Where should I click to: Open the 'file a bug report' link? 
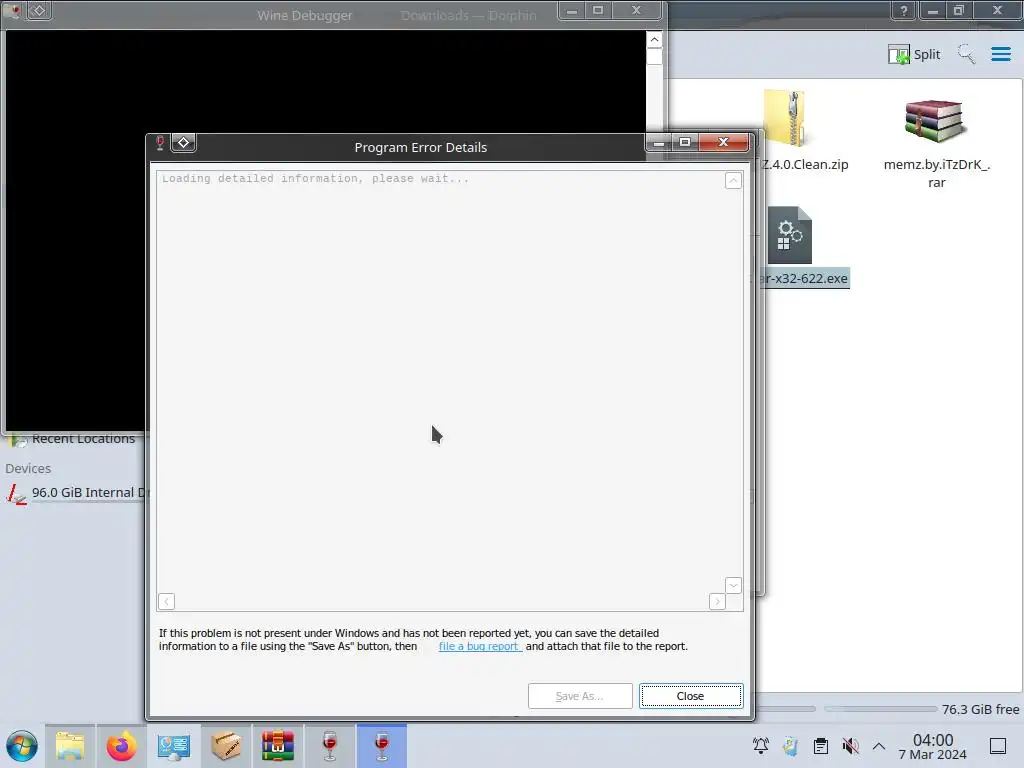click(x=479, y=646)
